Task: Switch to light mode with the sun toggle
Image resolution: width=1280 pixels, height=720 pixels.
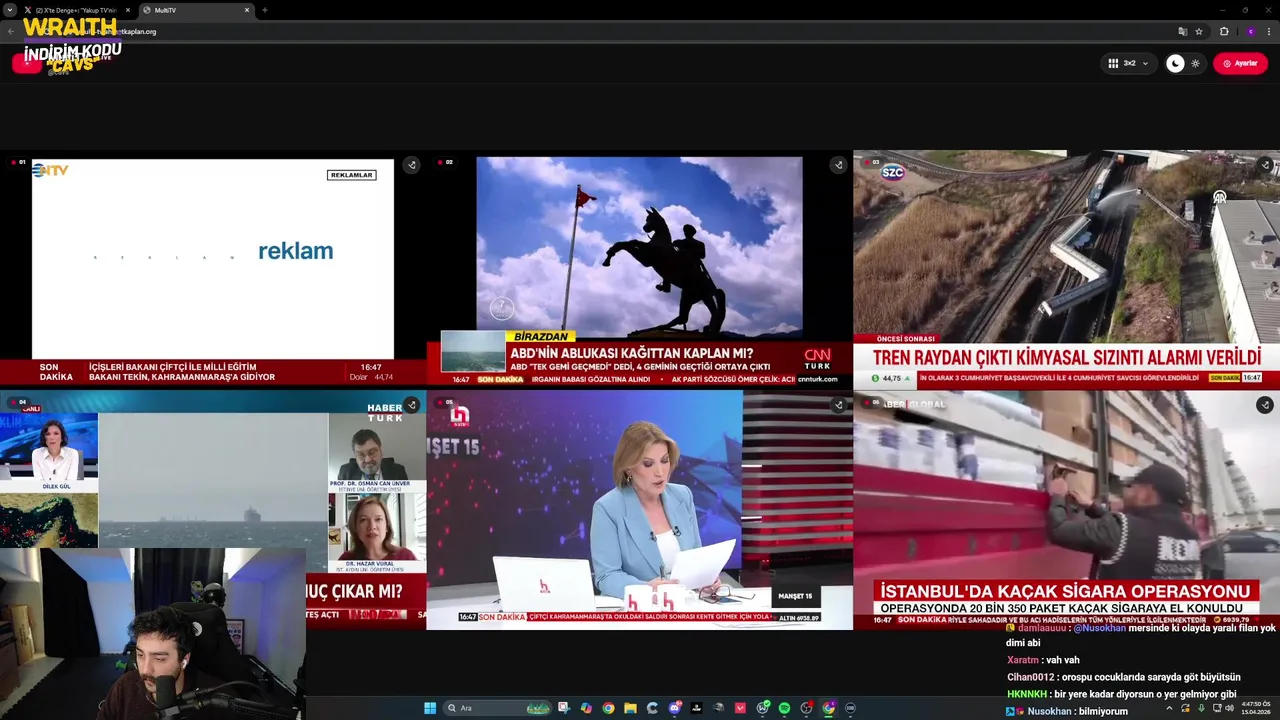Action: [1195, 63]
